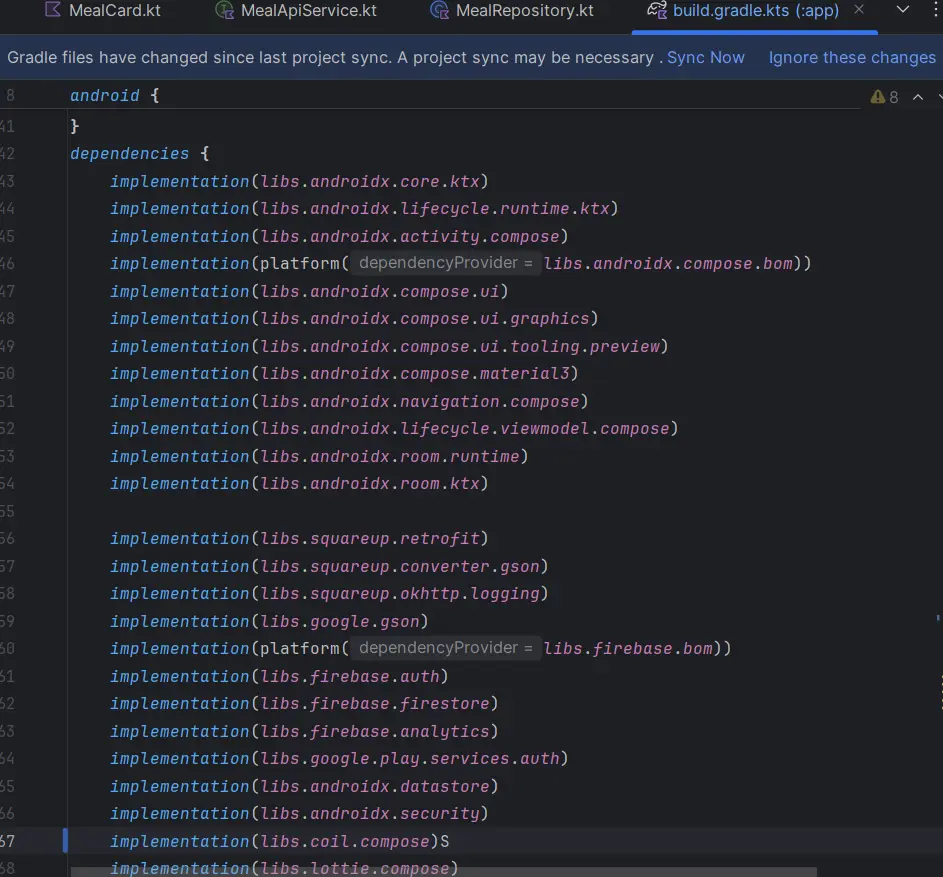Screen dimensions: 943x877
Task: Click the MealRepository.kt tab file icon
Action: (x=440, y=10)
